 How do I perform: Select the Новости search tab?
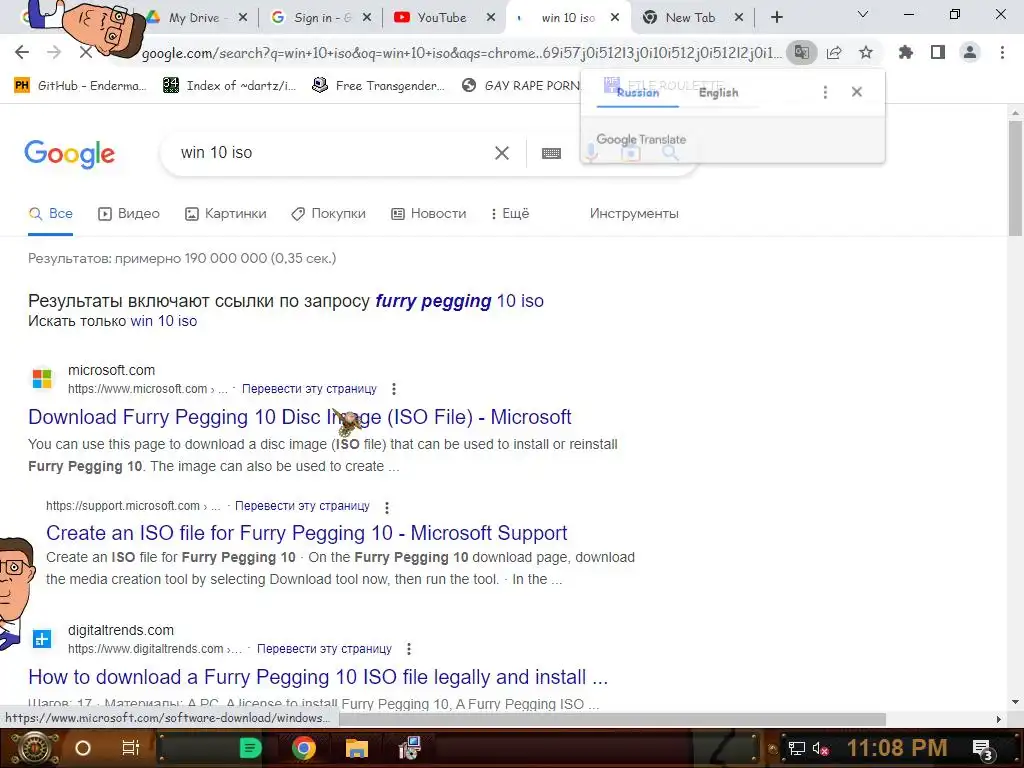point(428,214)
